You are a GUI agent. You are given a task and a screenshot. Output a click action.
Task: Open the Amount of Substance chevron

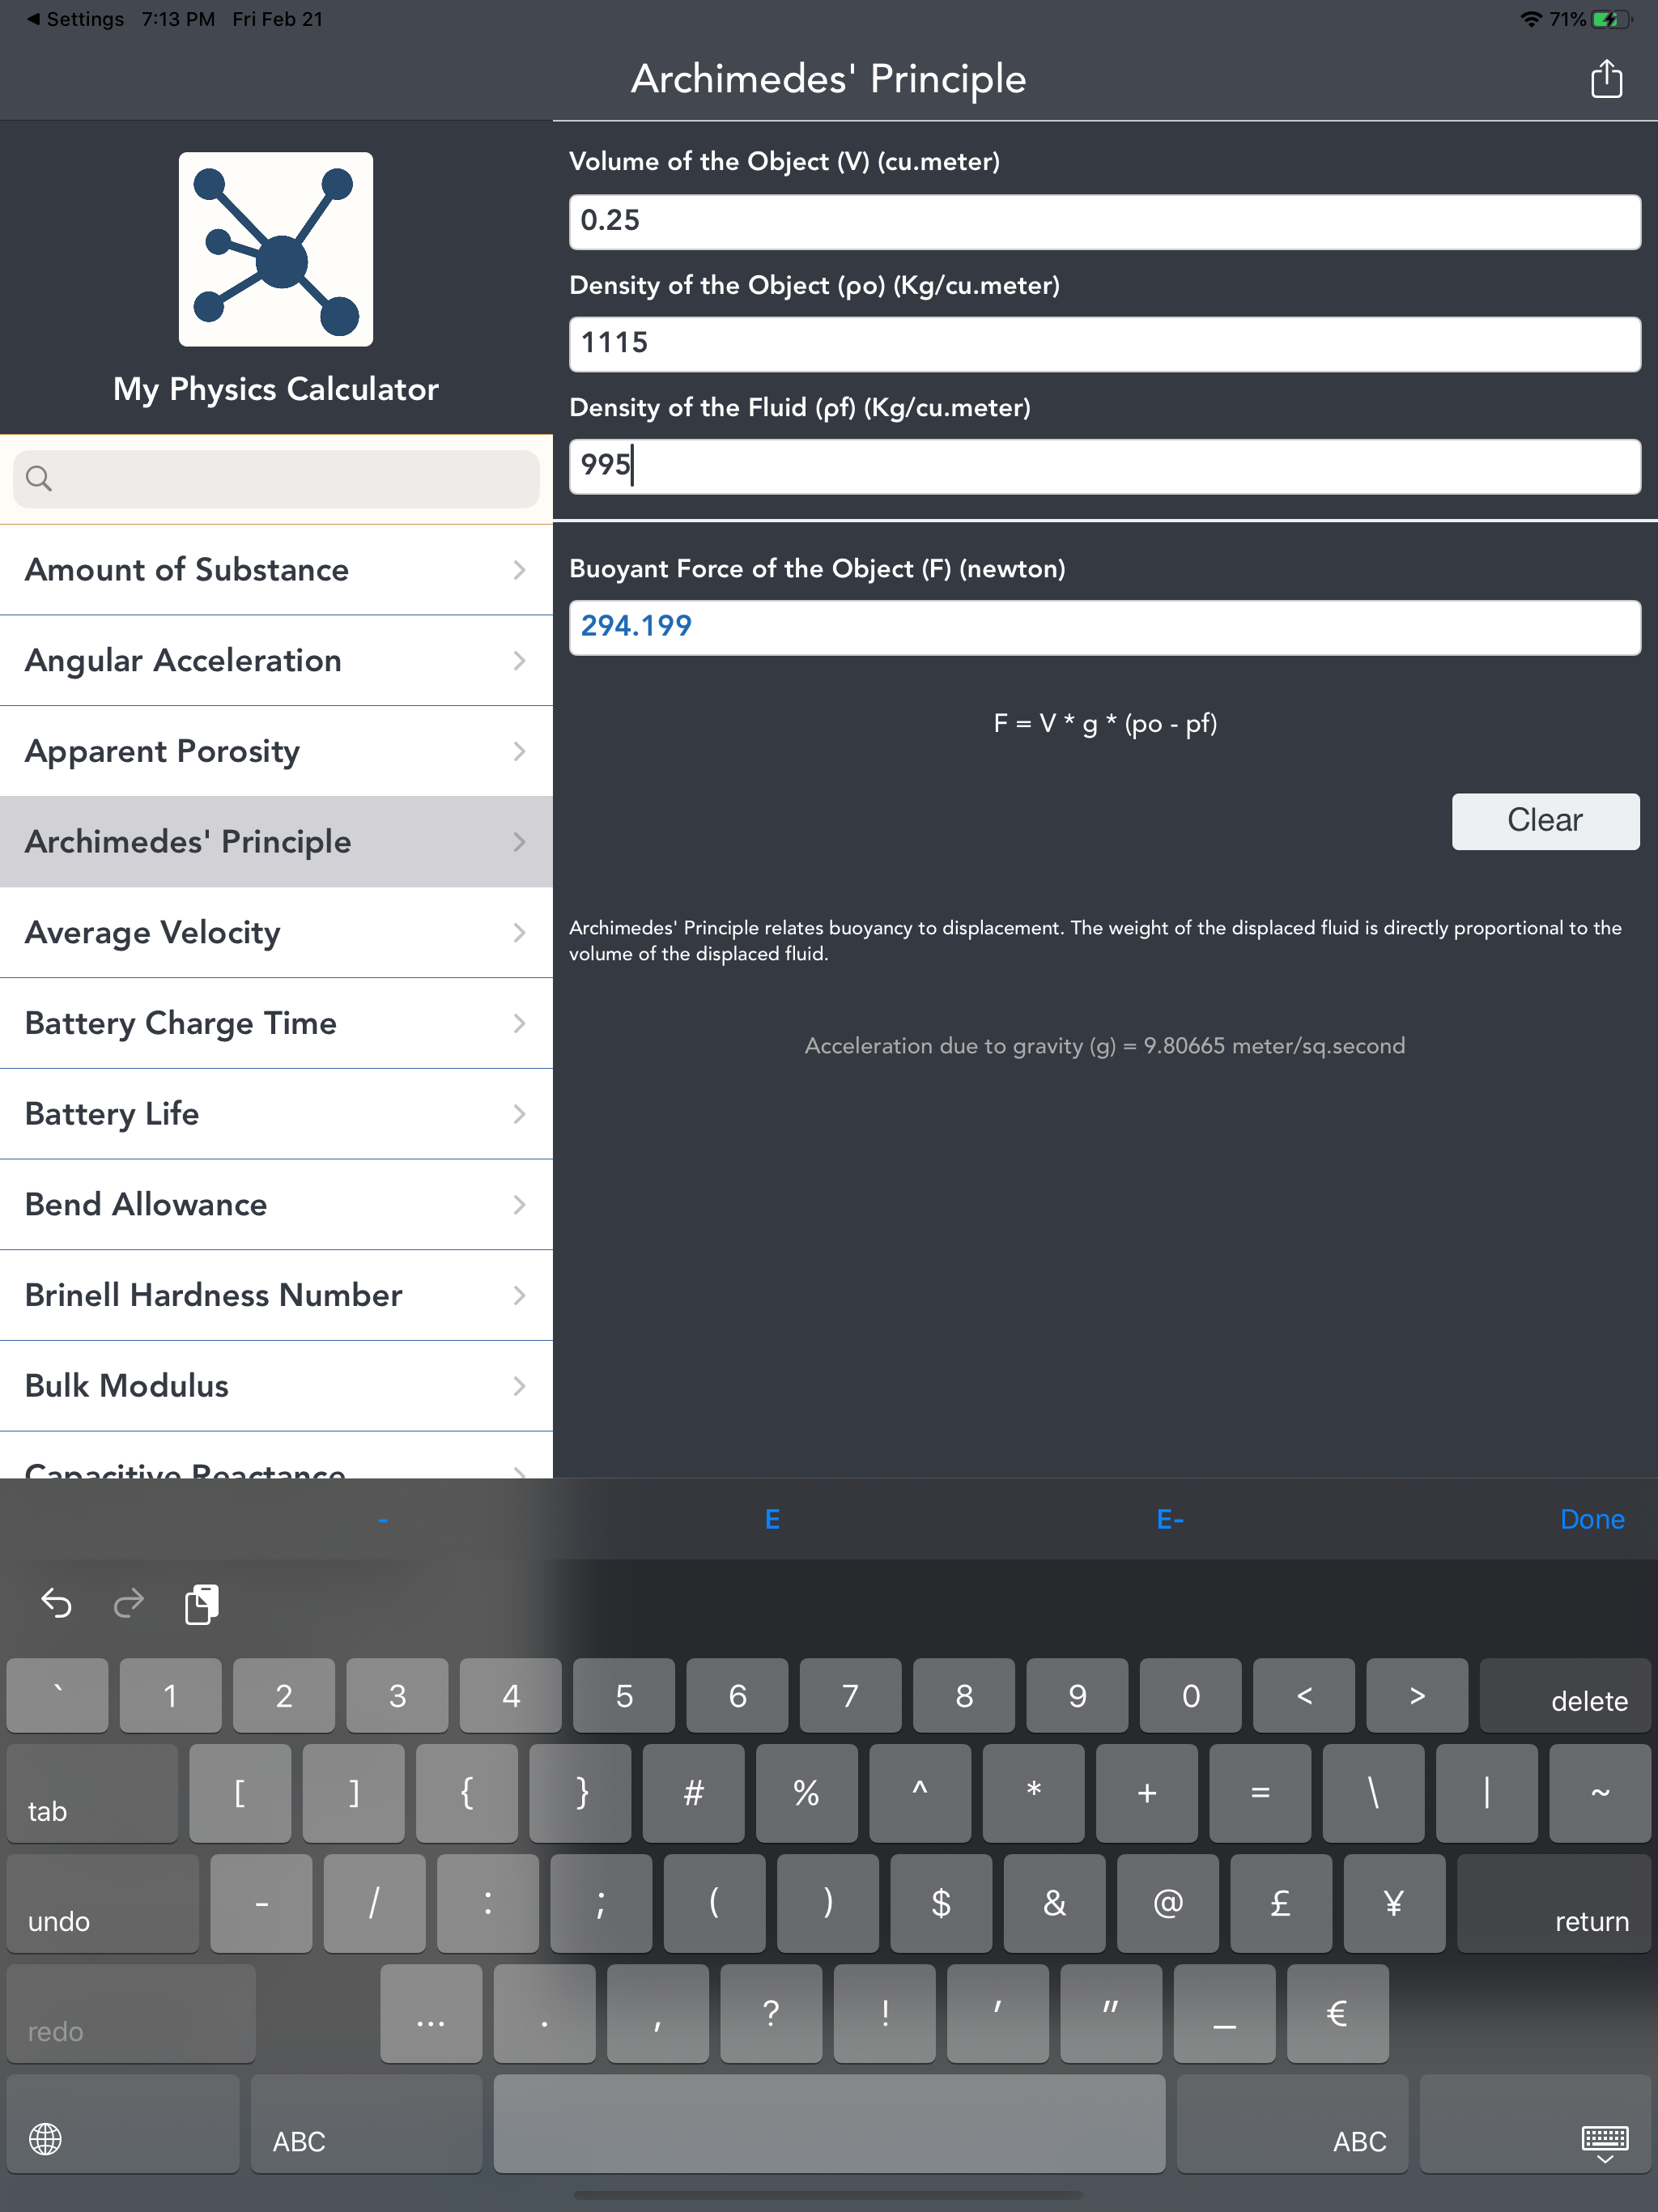(518, 570)
